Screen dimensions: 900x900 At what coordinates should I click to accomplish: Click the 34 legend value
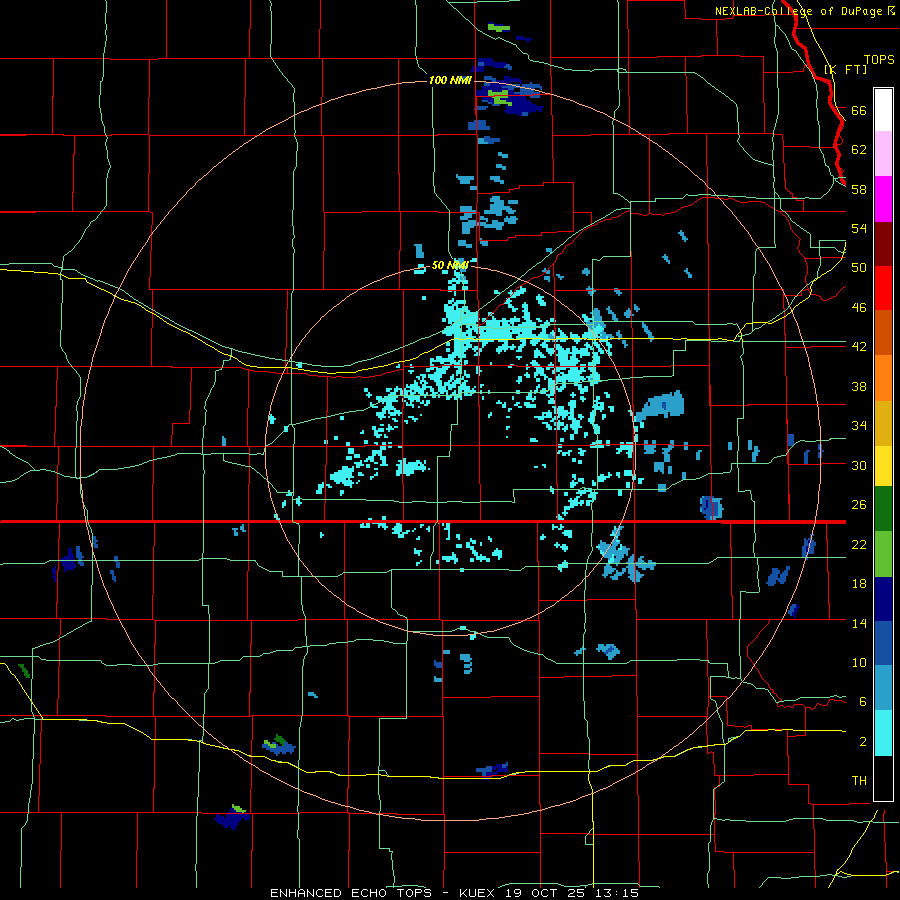(859, 425)
